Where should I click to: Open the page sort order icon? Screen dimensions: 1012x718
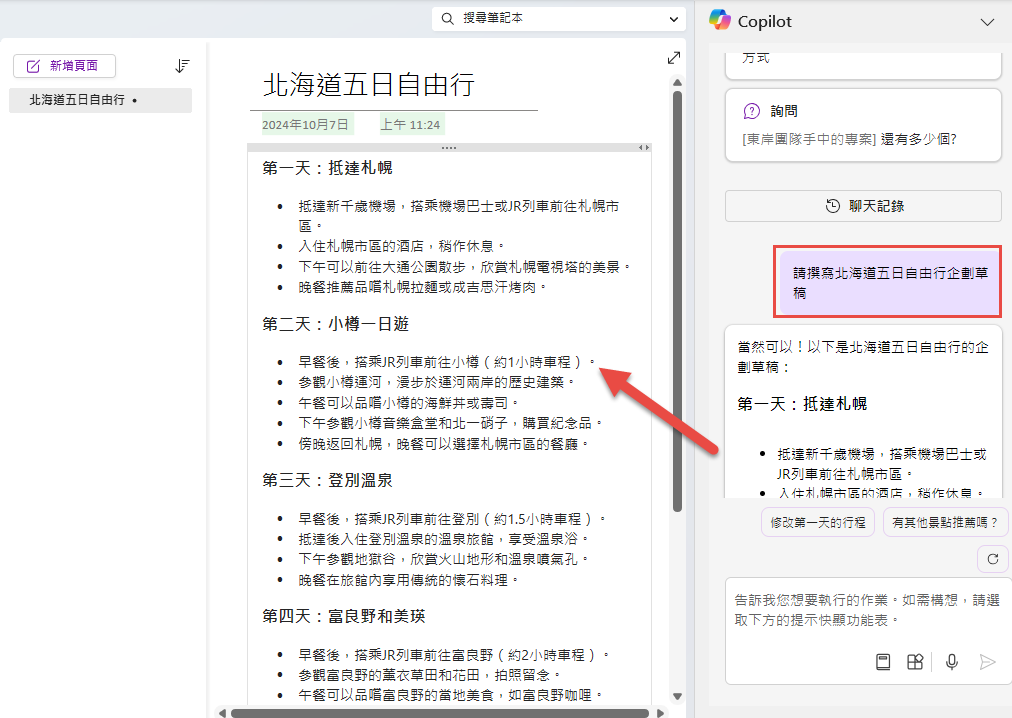pyautogui.click(x=182, y=66)
